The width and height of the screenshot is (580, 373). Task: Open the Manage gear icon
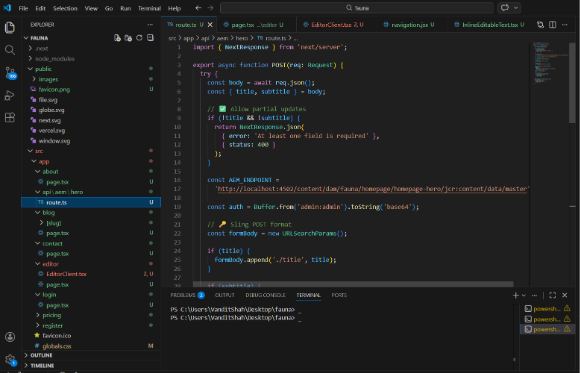tap(10, 359)
